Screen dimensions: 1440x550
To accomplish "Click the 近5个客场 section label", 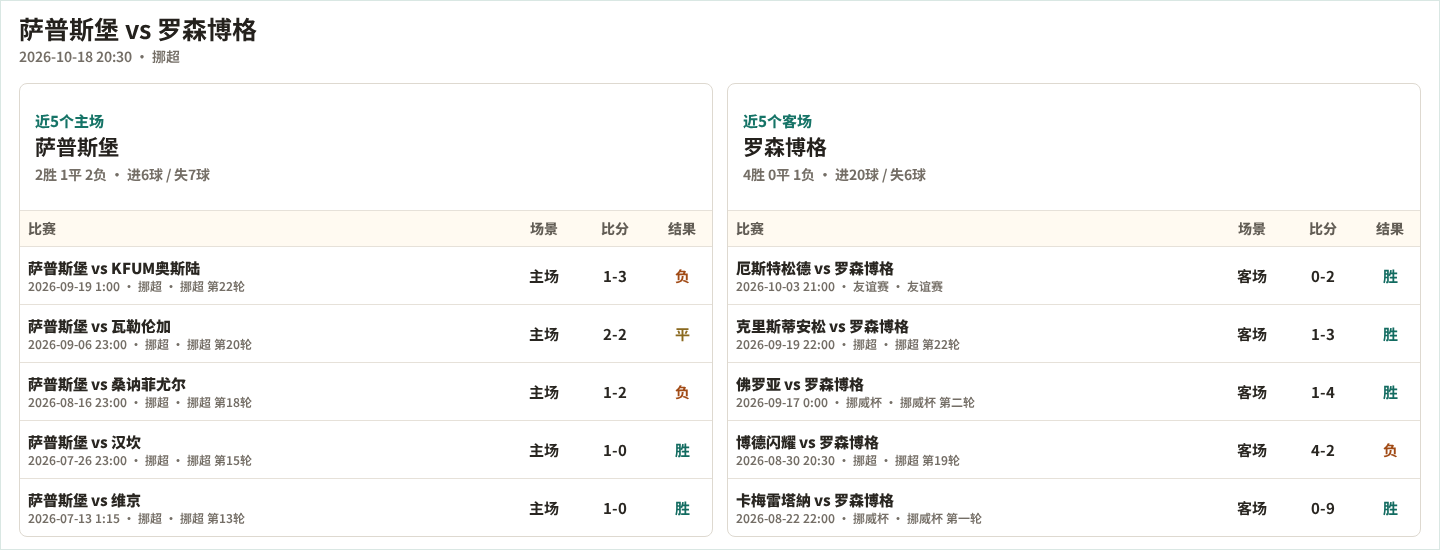I will (777, 121).
